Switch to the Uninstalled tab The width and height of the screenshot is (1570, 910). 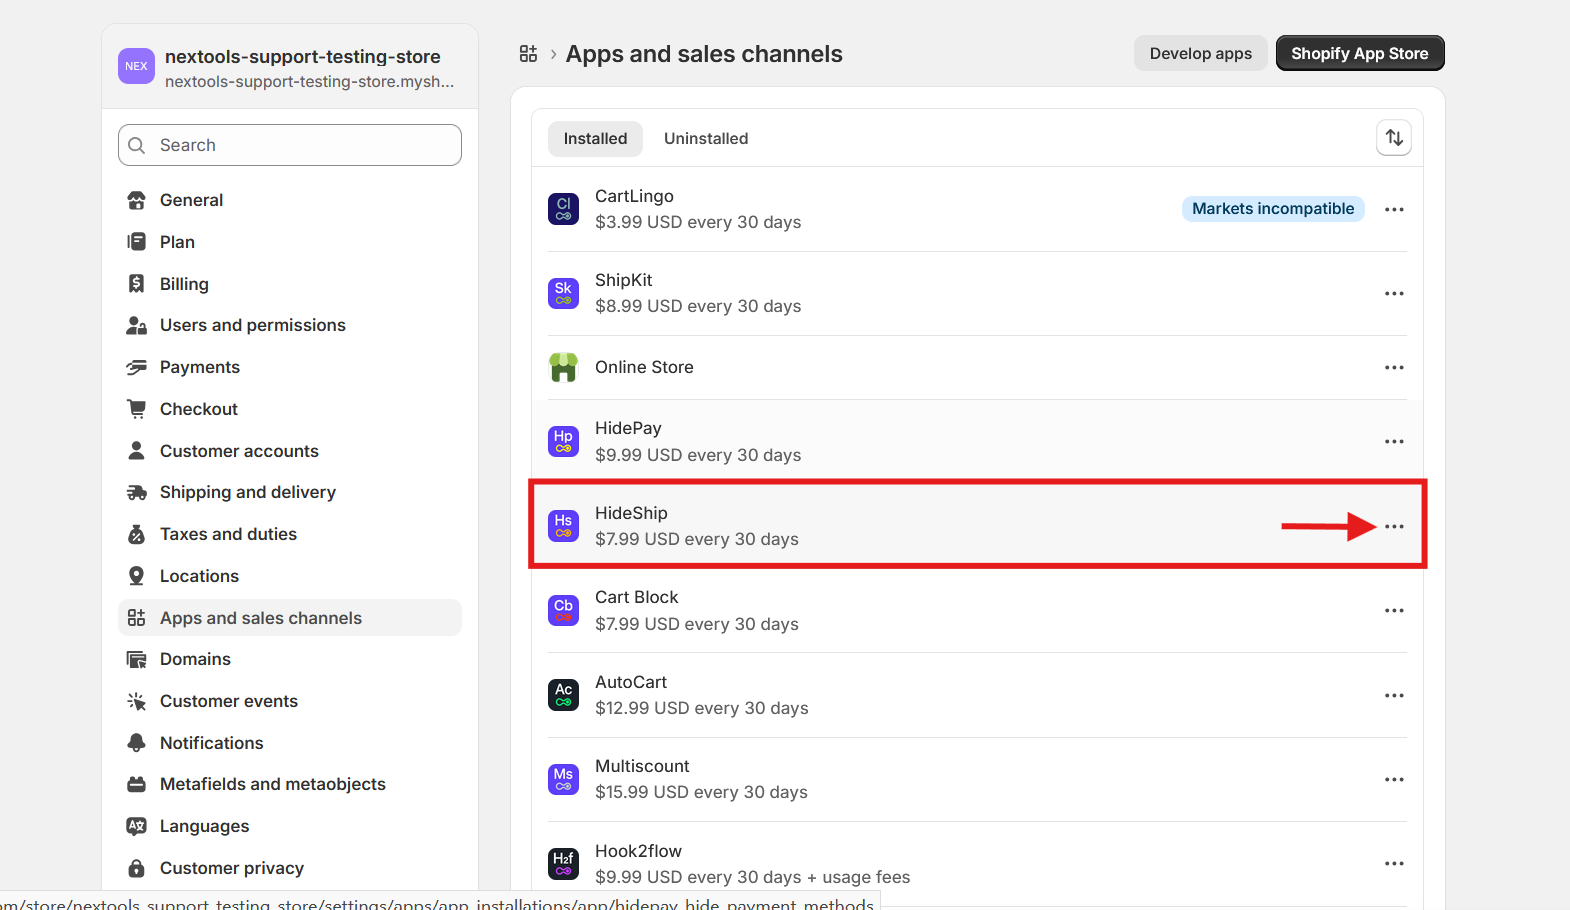pyautogui.click(x=705, y=139)
